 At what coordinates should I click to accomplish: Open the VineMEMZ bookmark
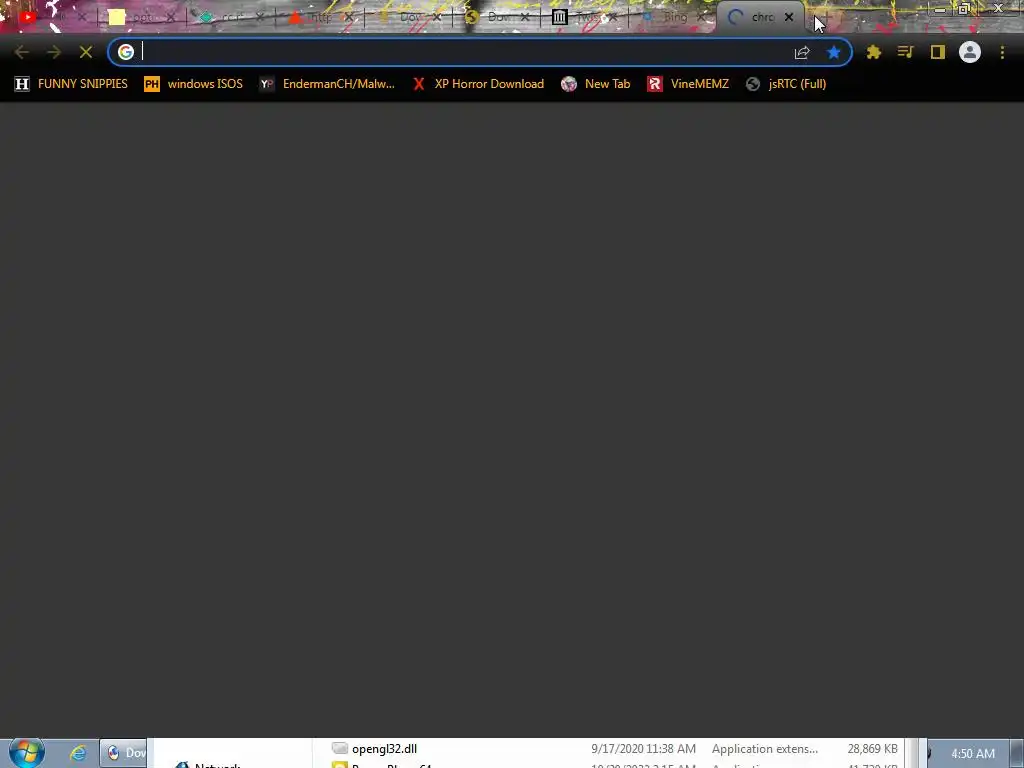(x=688, y=84)
